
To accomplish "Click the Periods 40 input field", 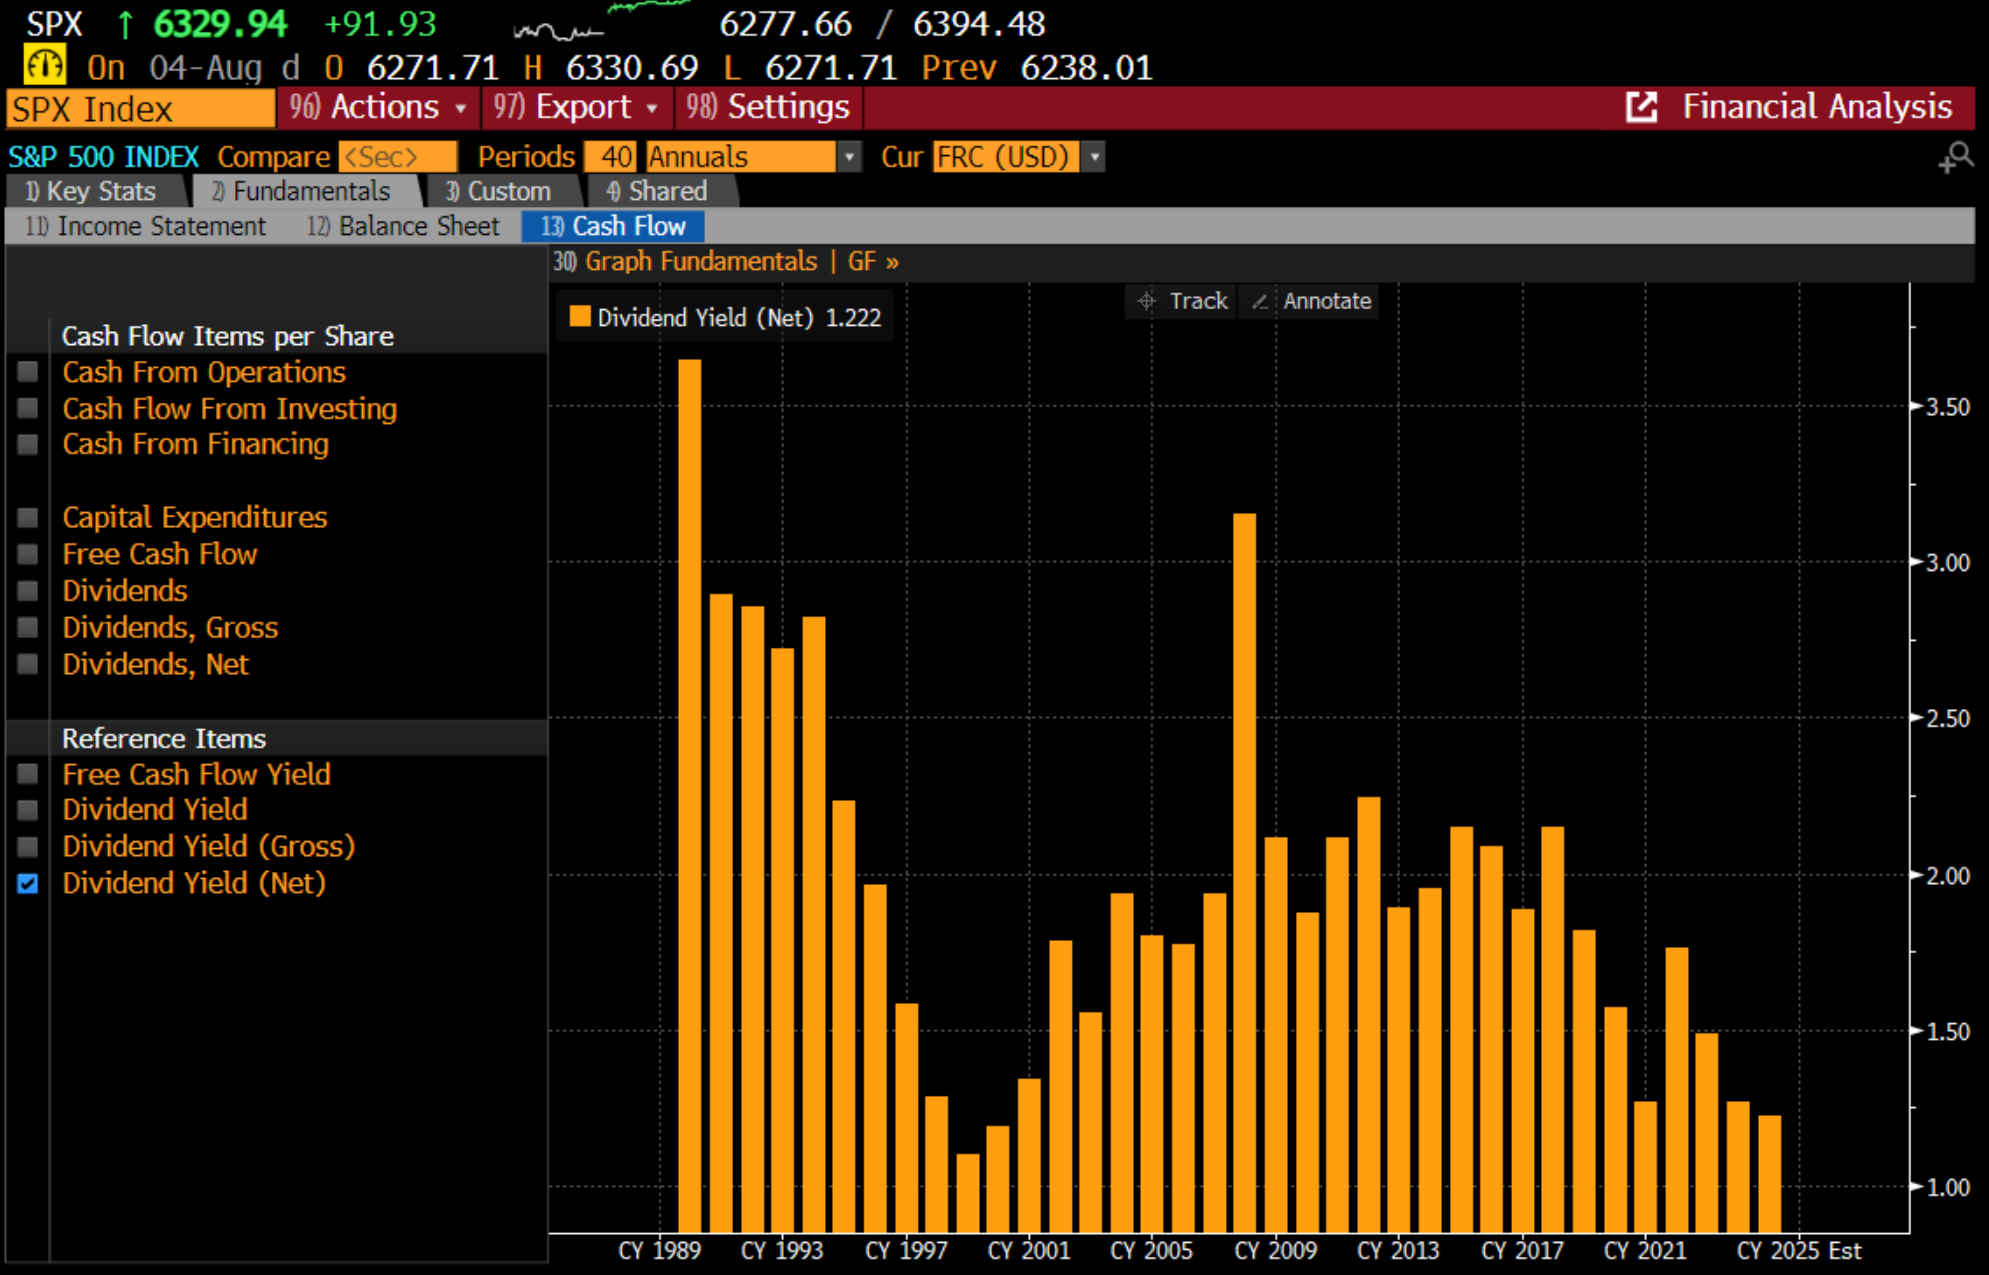I will coord(611,157).
